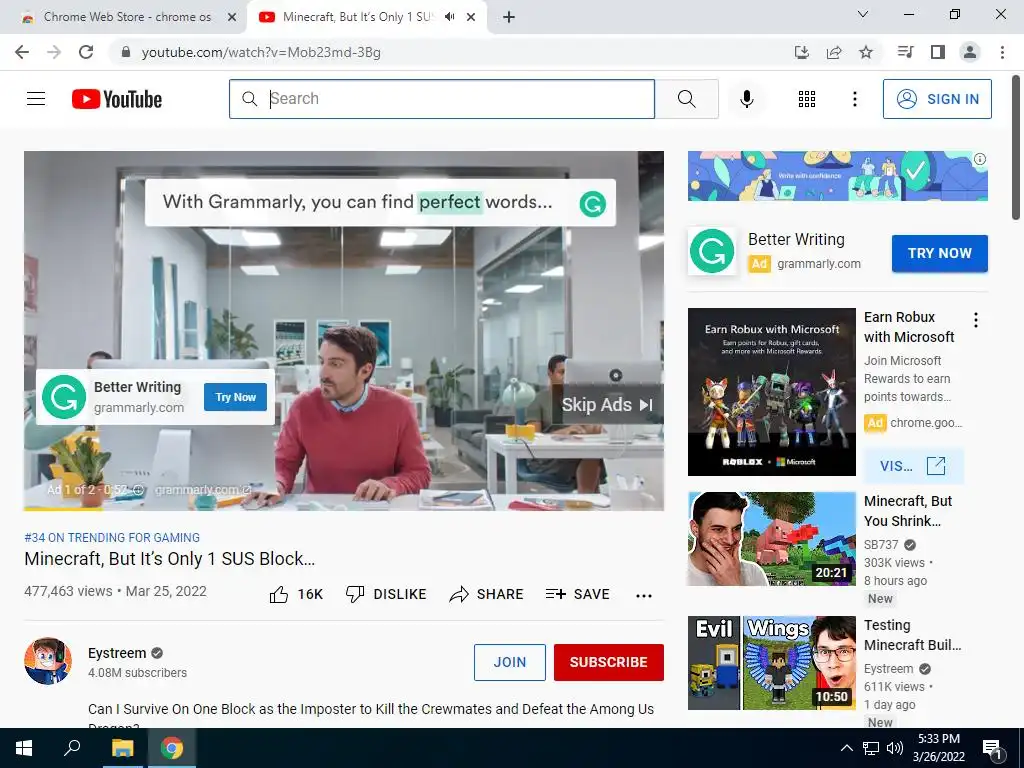Dislike the video

[386, 594]
